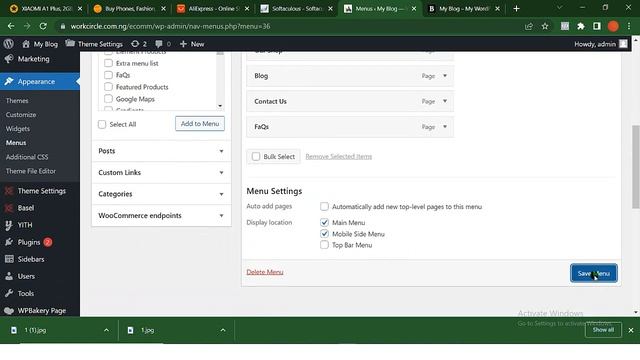The image size is (640, 360).
Task: Tick the Select All checkbox
Action: (x=102, y=124)
